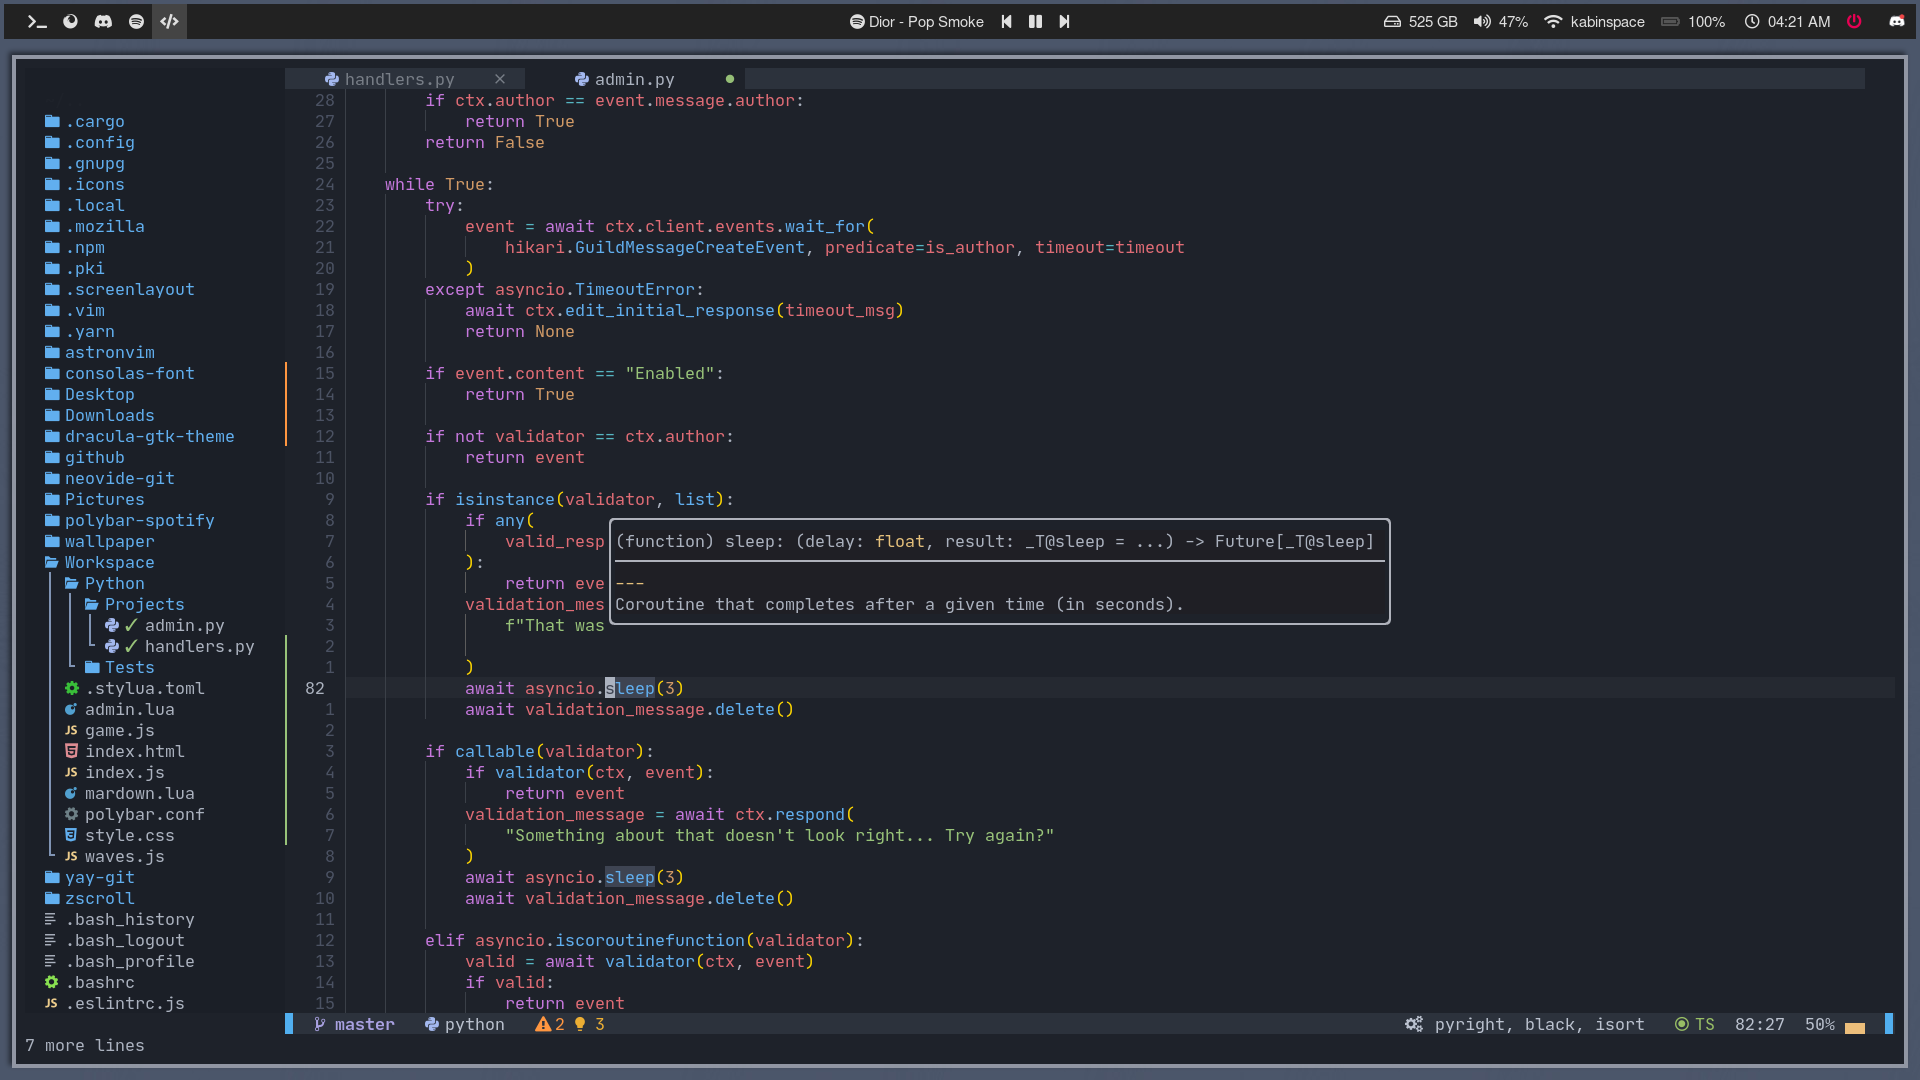The width and height of the screenshot is (1920, 1080).
Task: Skip to next Spotify track
Action: [1064, 21]
